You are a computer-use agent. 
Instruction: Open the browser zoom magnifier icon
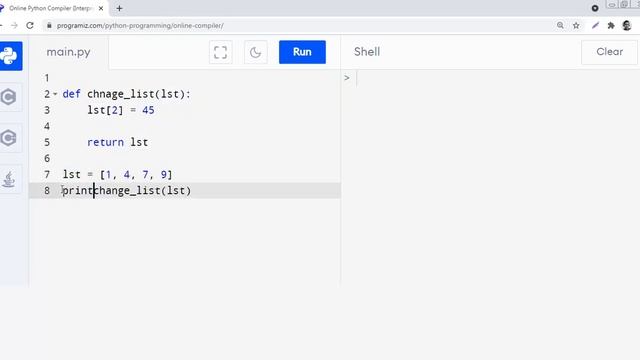coord(560,25)
